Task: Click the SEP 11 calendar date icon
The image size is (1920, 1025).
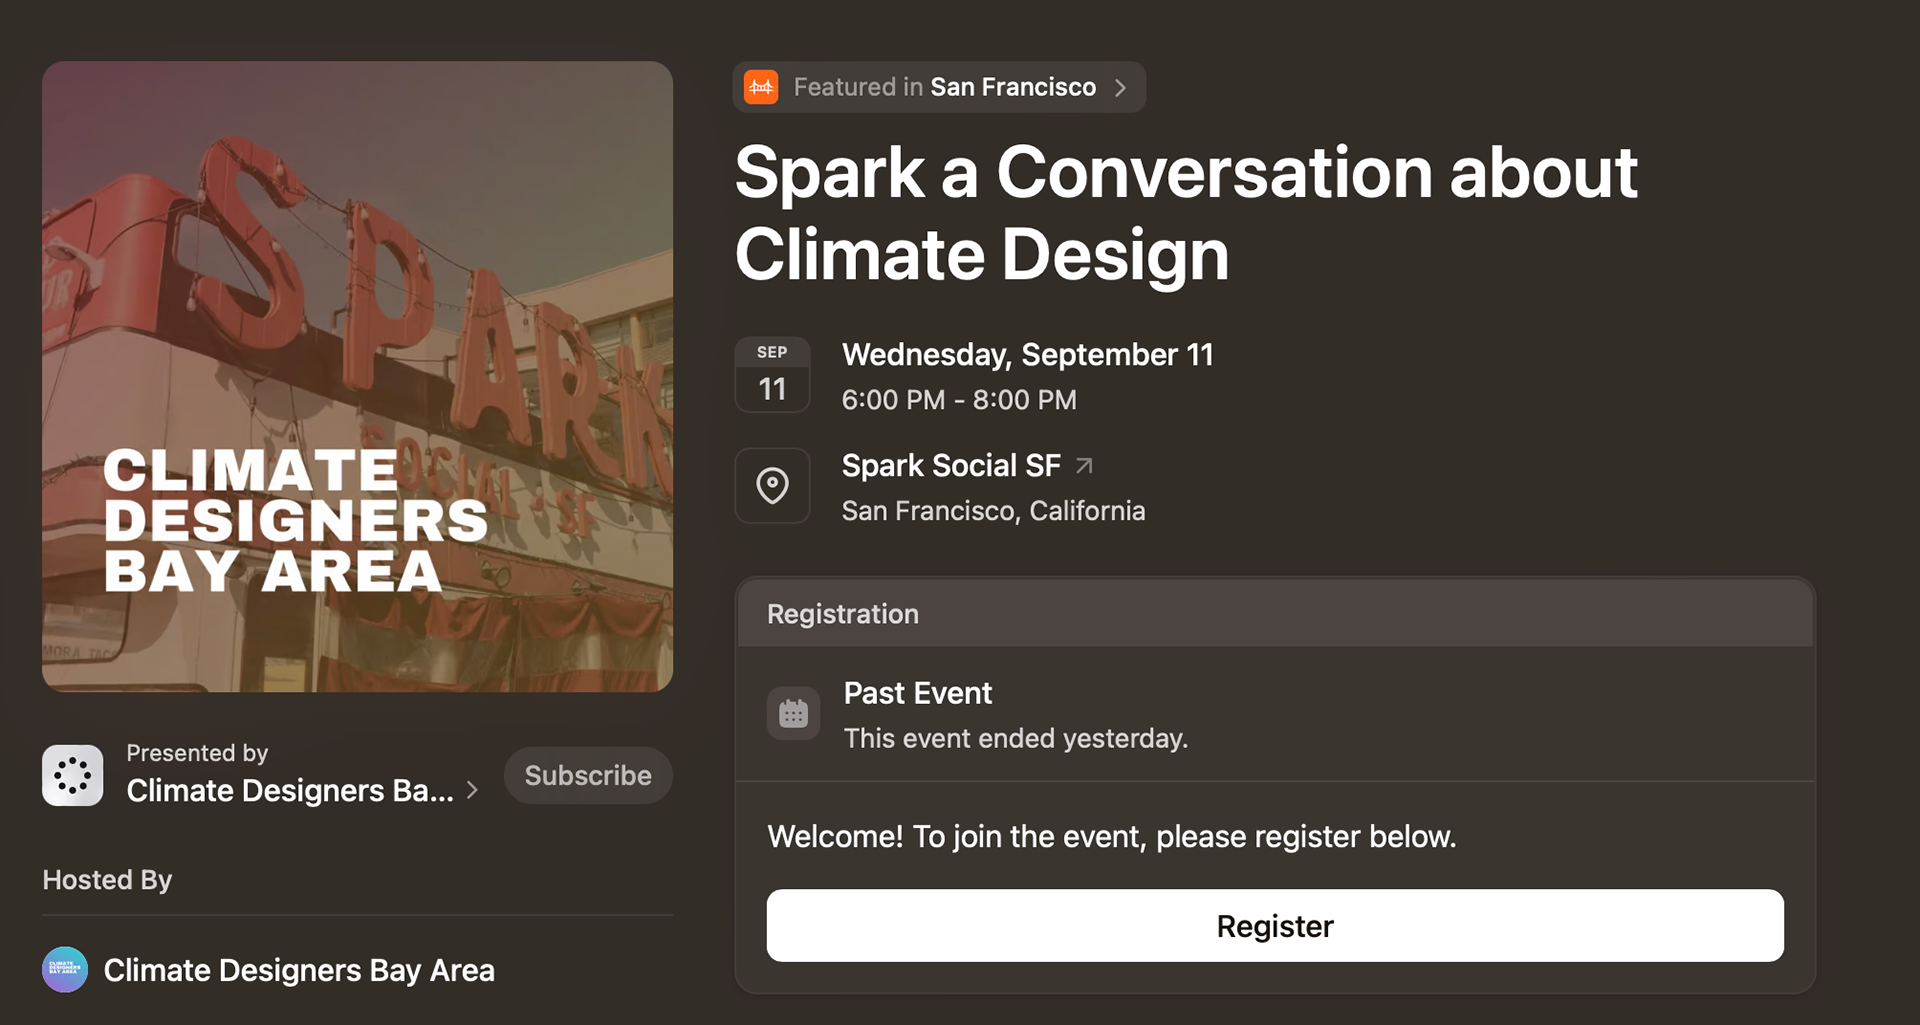Action: coord(772,375)
